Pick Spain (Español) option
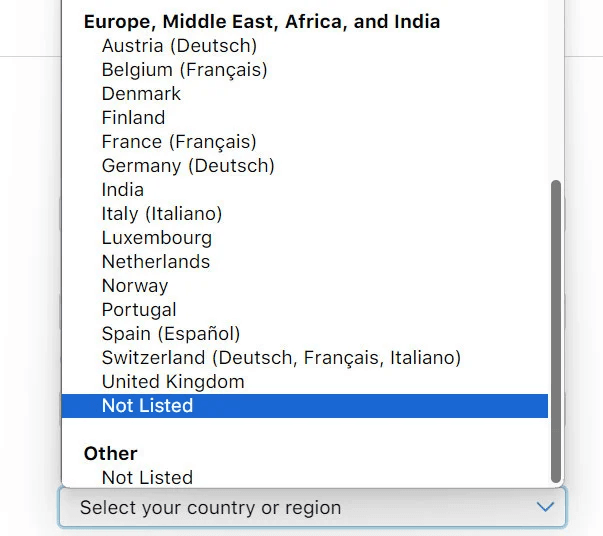This screenshot has width=603, height=536. 171,333
